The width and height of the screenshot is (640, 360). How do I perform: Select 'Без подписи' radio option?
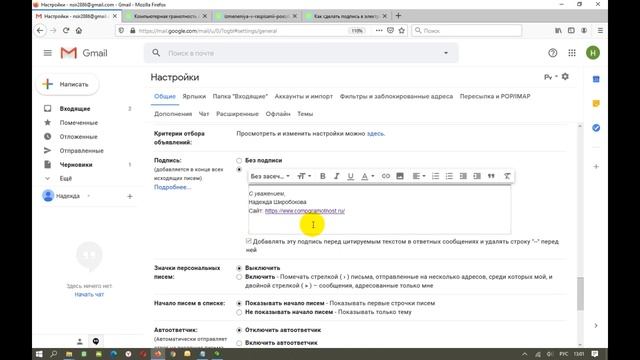(239, 160)
